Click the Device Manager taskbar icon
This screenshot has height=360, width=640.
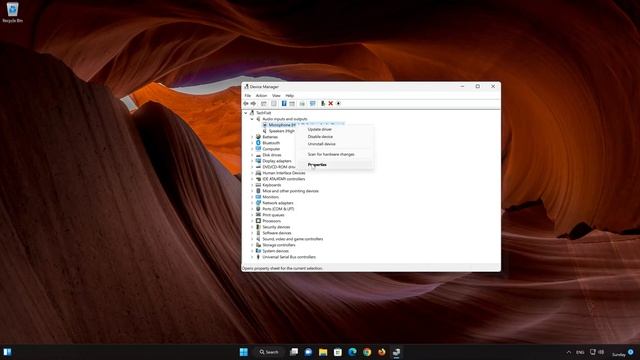click(396, 352)
